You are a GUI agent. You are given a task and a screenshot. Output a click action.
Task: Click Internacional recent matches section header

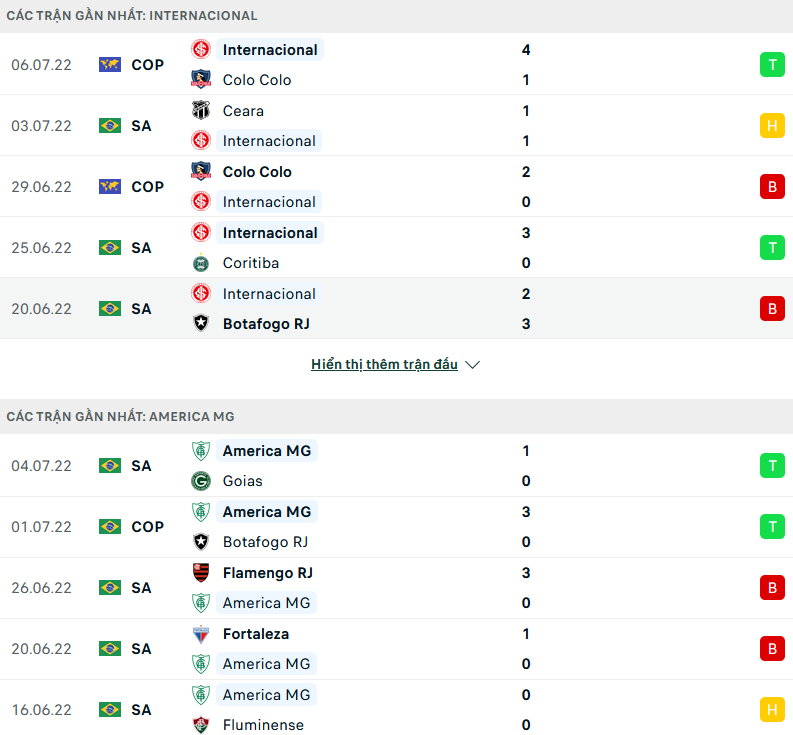[x=132, y=16]
